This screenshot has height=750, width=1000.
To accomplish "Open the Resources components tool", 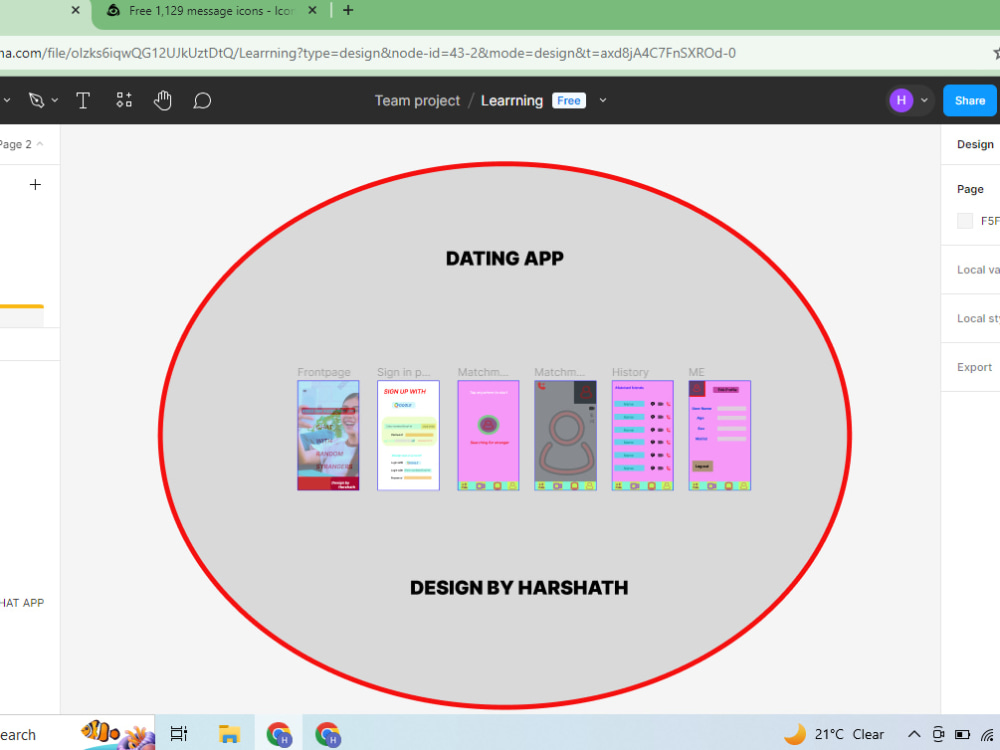I will [x=124, y=100].
